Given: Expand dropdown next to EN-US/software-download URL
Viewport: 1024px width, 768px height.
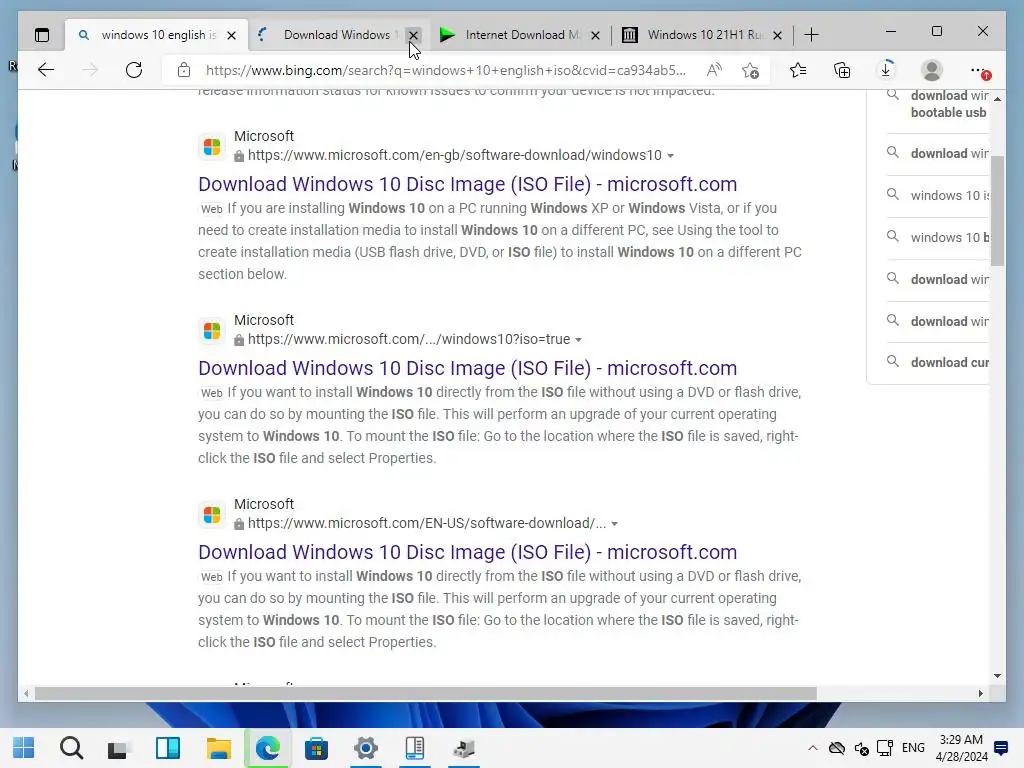Looking at the screenshot, I should point(615,524).
